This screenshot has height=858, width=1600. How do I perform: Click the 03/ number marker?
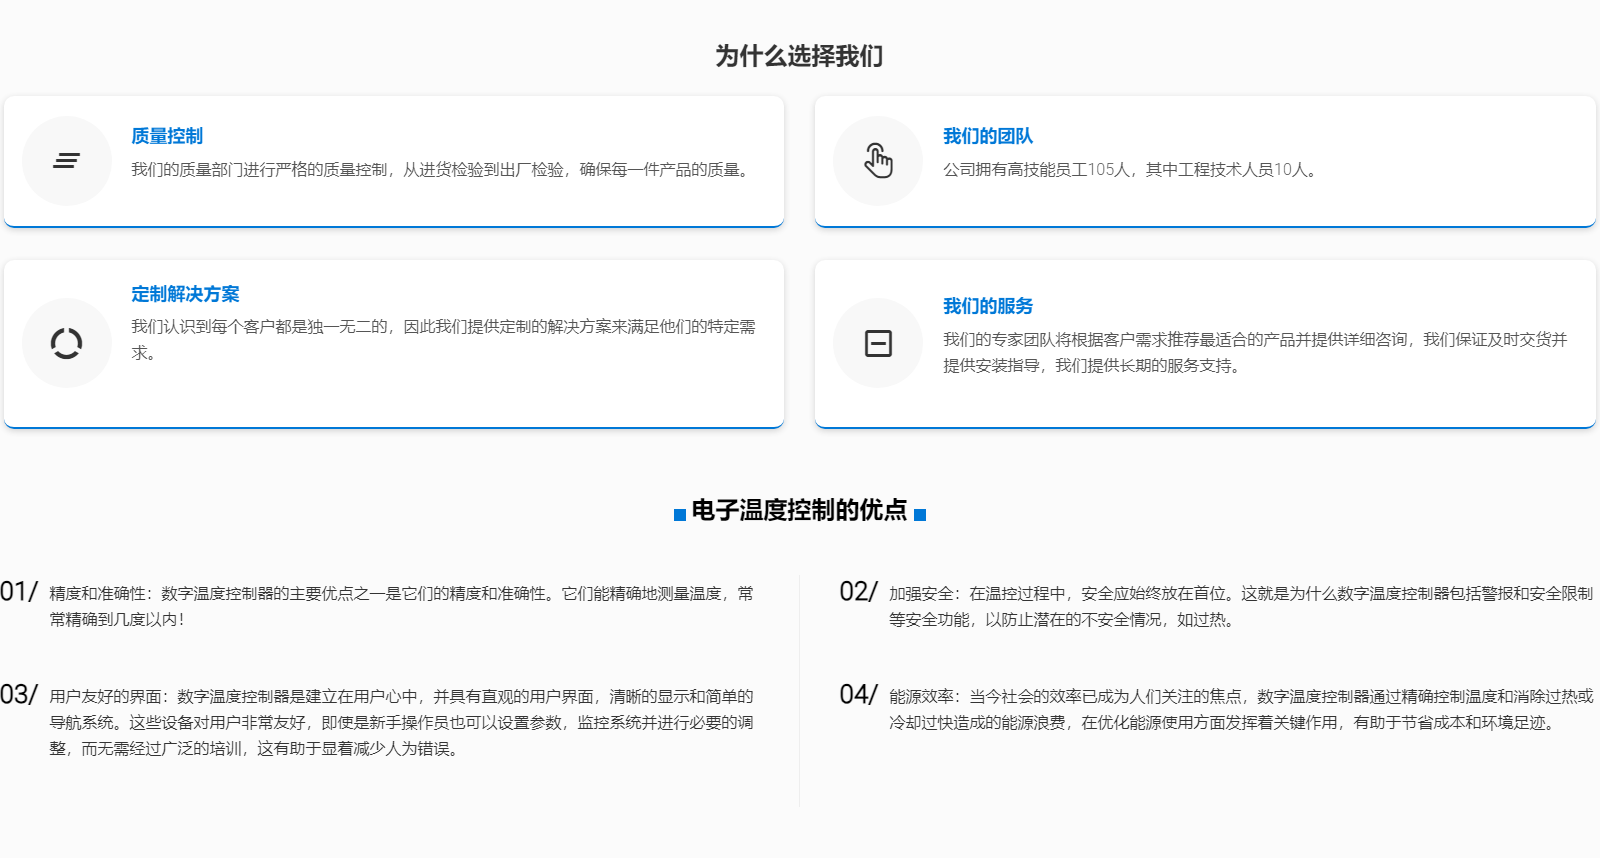coord(19,695)
